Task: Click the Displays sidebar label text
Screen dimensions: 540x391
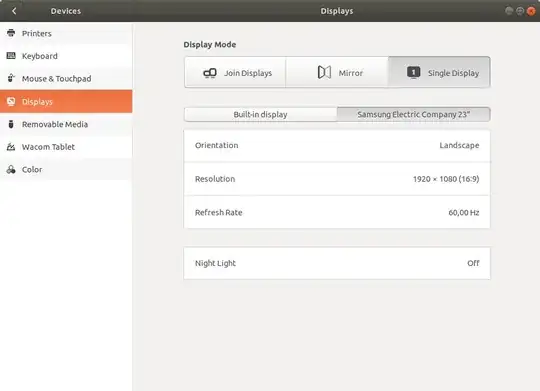Action: tap(37, 102)
